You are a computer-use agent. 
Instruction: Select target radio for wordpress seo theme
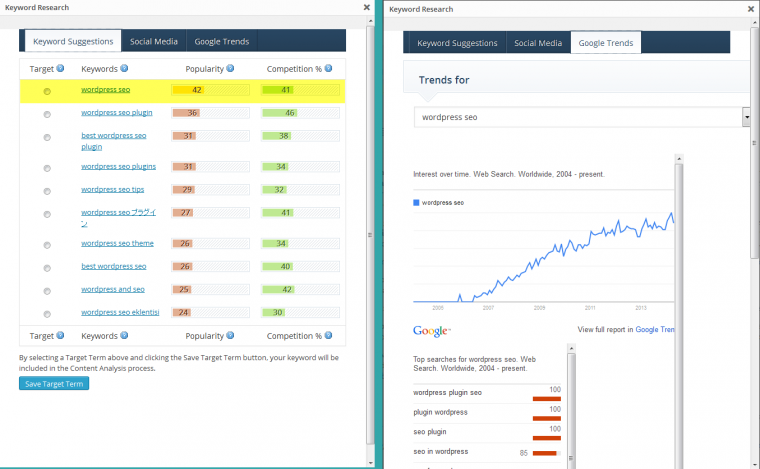tap(47, 245)
